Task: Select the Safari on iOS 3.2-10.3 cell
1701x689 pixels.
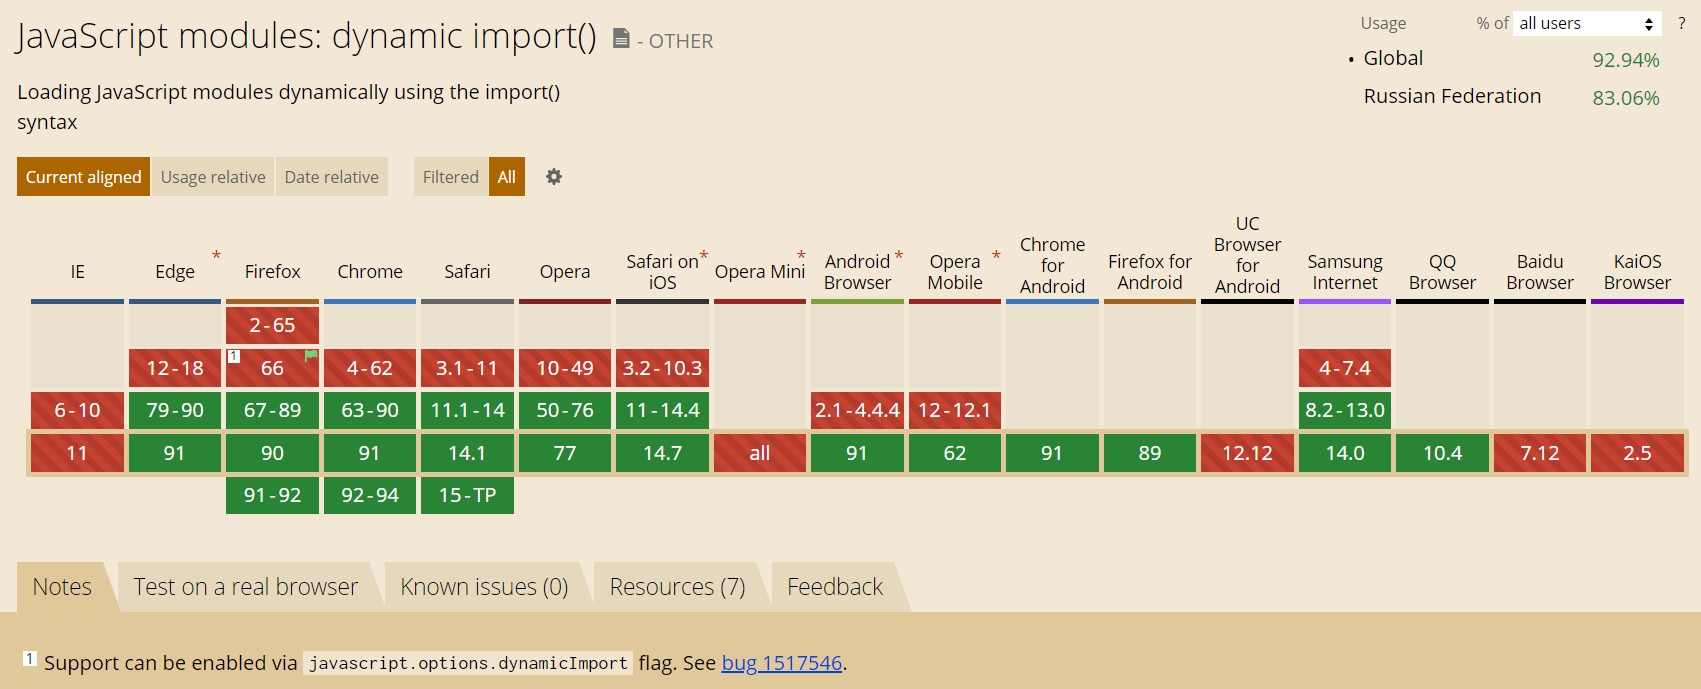Action: pos(662,368)
